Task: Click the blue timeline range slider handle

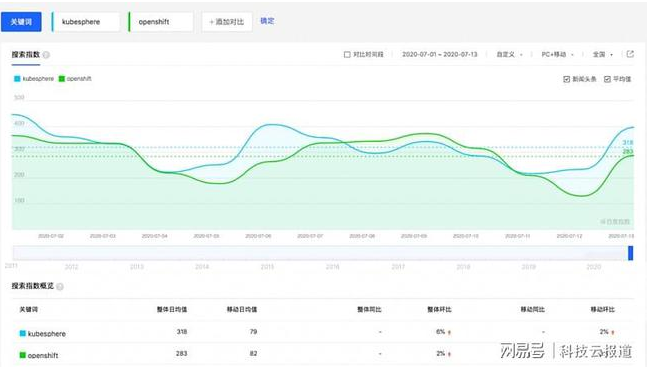Action: (630, 254)
